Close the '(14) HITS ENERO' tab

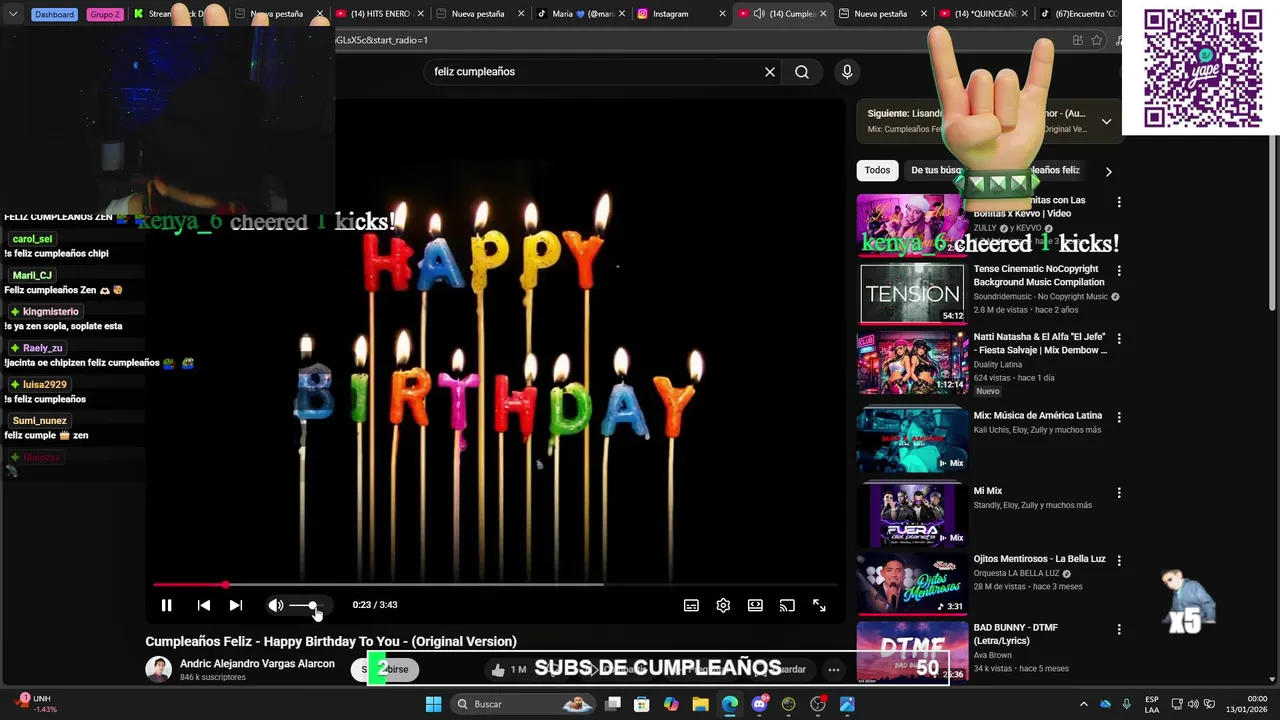[420, 14]
